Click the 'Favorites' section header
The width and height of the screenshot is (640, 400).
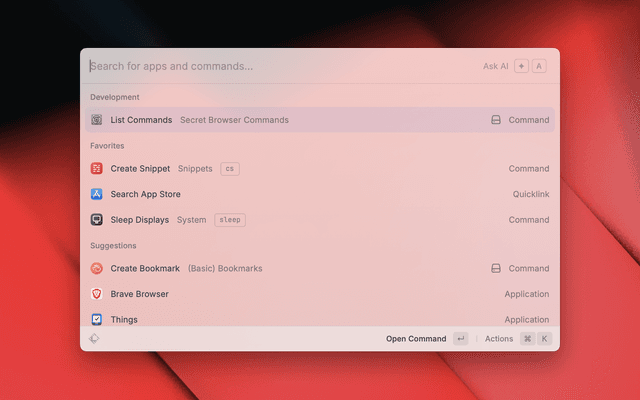(x=107, y=146)
